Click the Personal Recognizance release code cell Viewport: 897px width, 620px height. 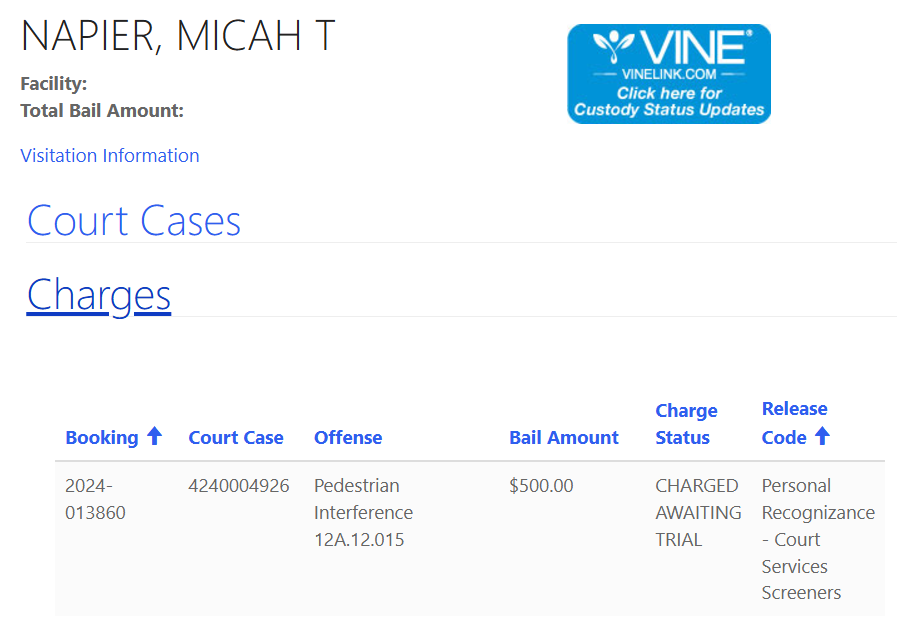[x=817, y=539]
